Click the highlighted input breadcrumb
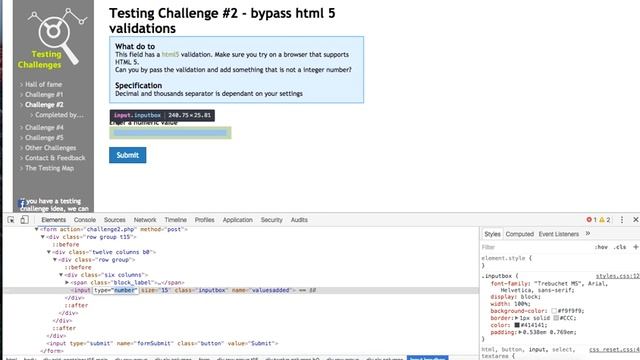Image resolution: width=640 pixels, height=360 pixels. click(x=427, y=358)
